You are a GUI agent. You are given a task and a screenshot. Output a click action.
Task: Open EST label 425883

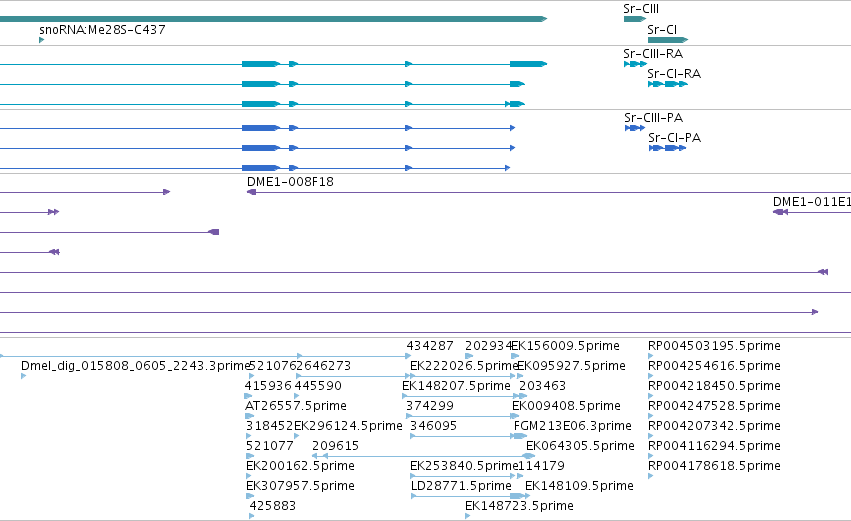(x=272, y=506)
